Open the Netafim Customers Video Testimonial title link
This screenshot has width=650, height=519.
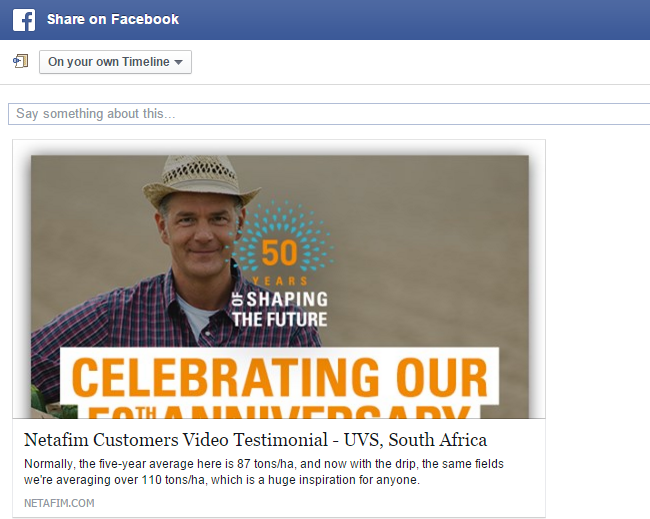(255, 440)
